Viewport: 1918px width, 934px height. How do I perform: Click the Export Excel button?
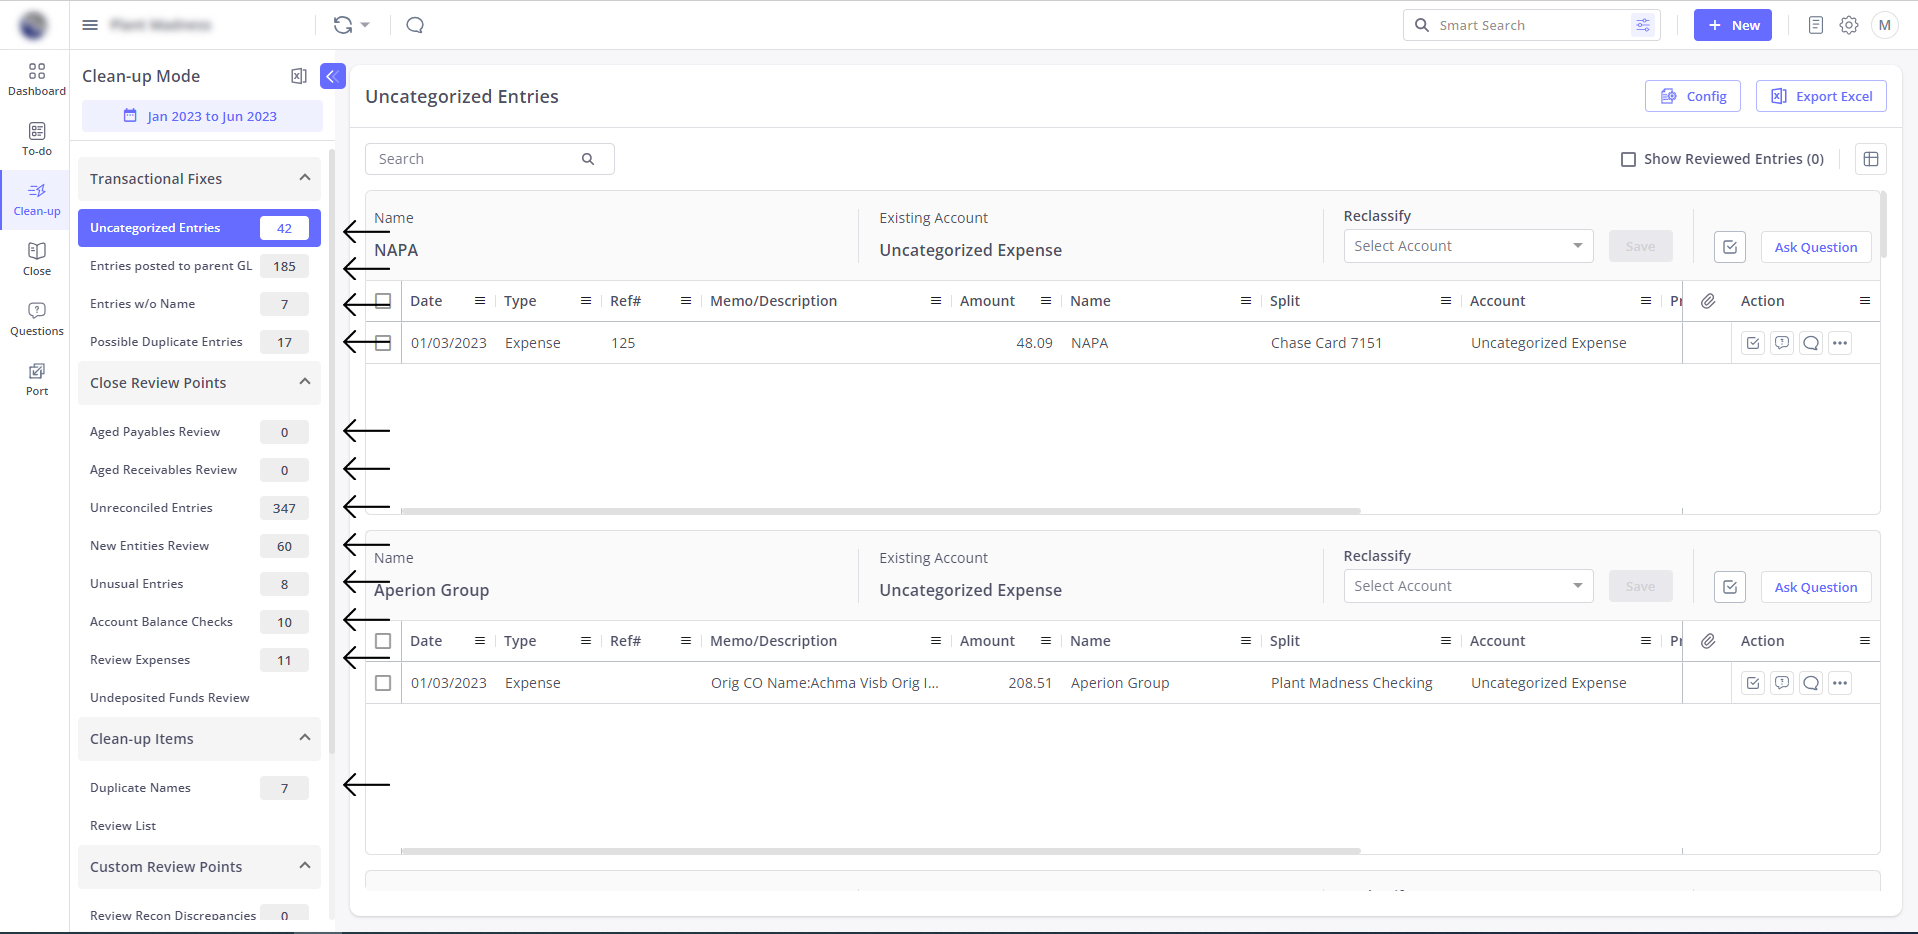[1821, 96]
